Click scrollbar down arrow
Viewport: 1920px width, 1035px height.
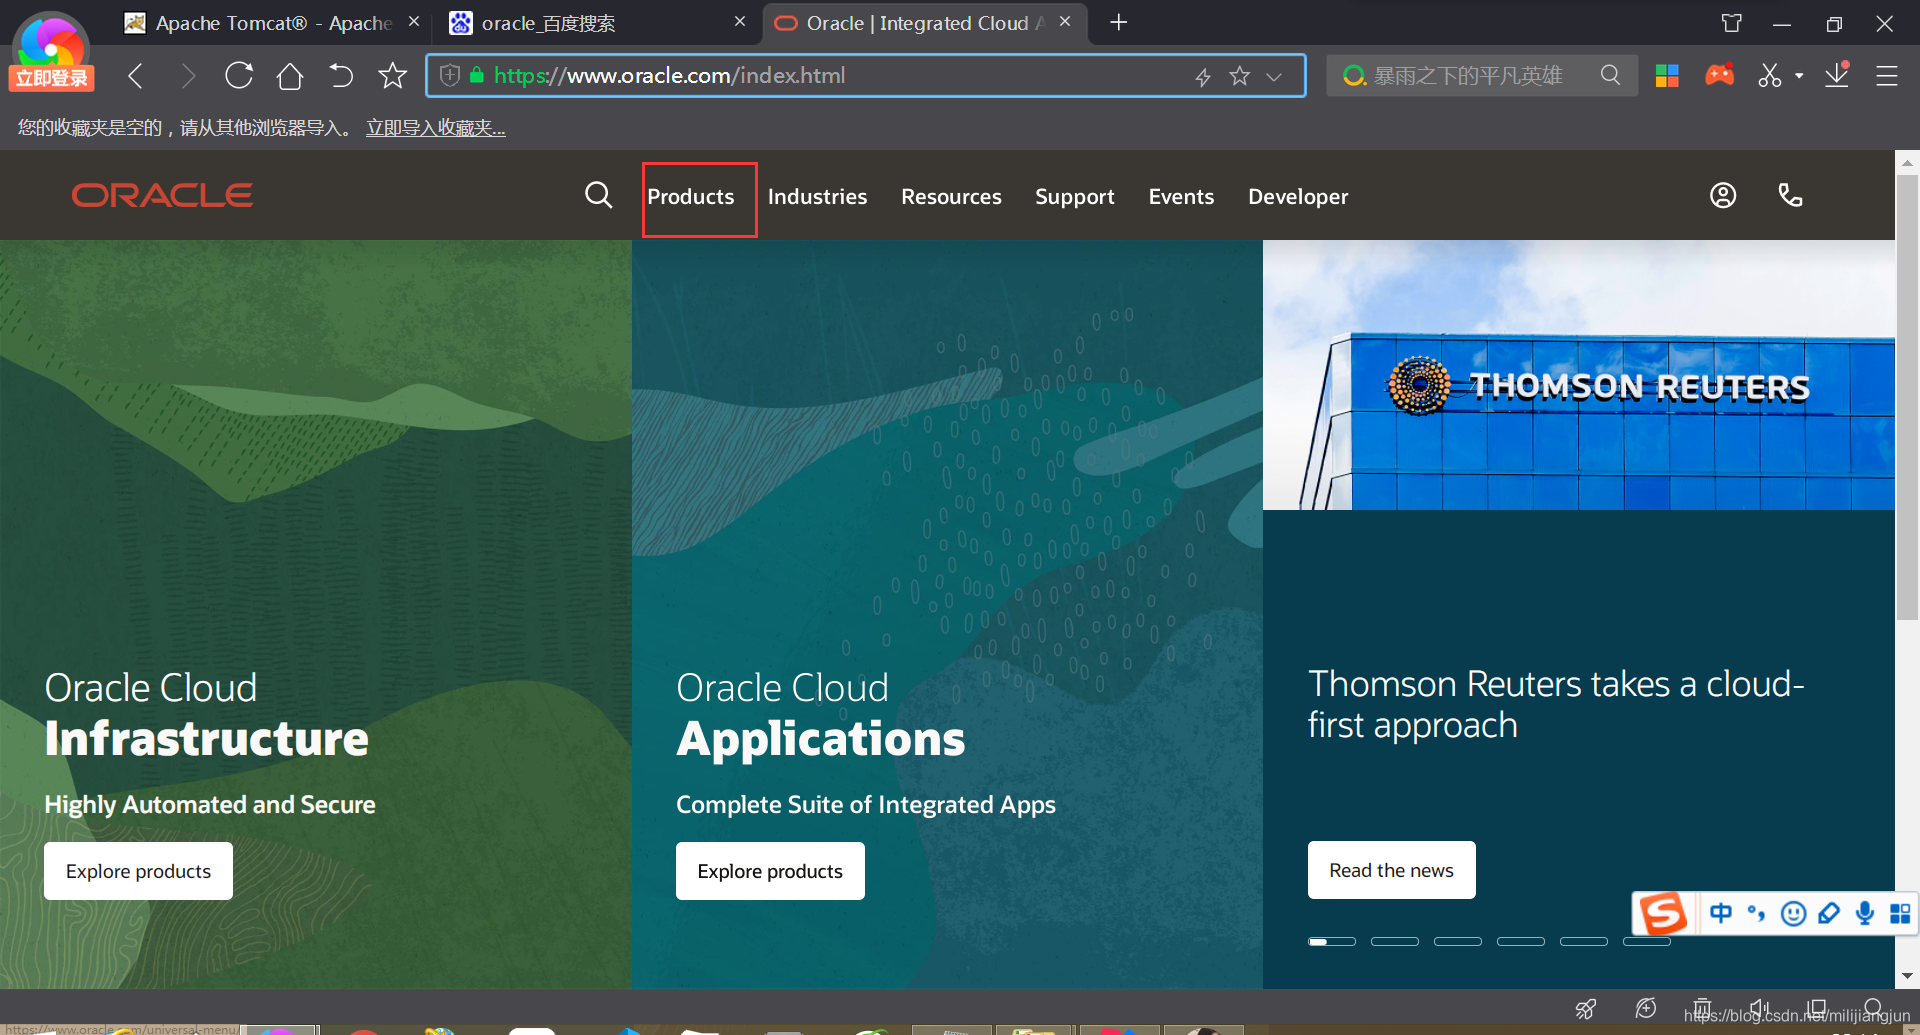[x=1907, y=976]
